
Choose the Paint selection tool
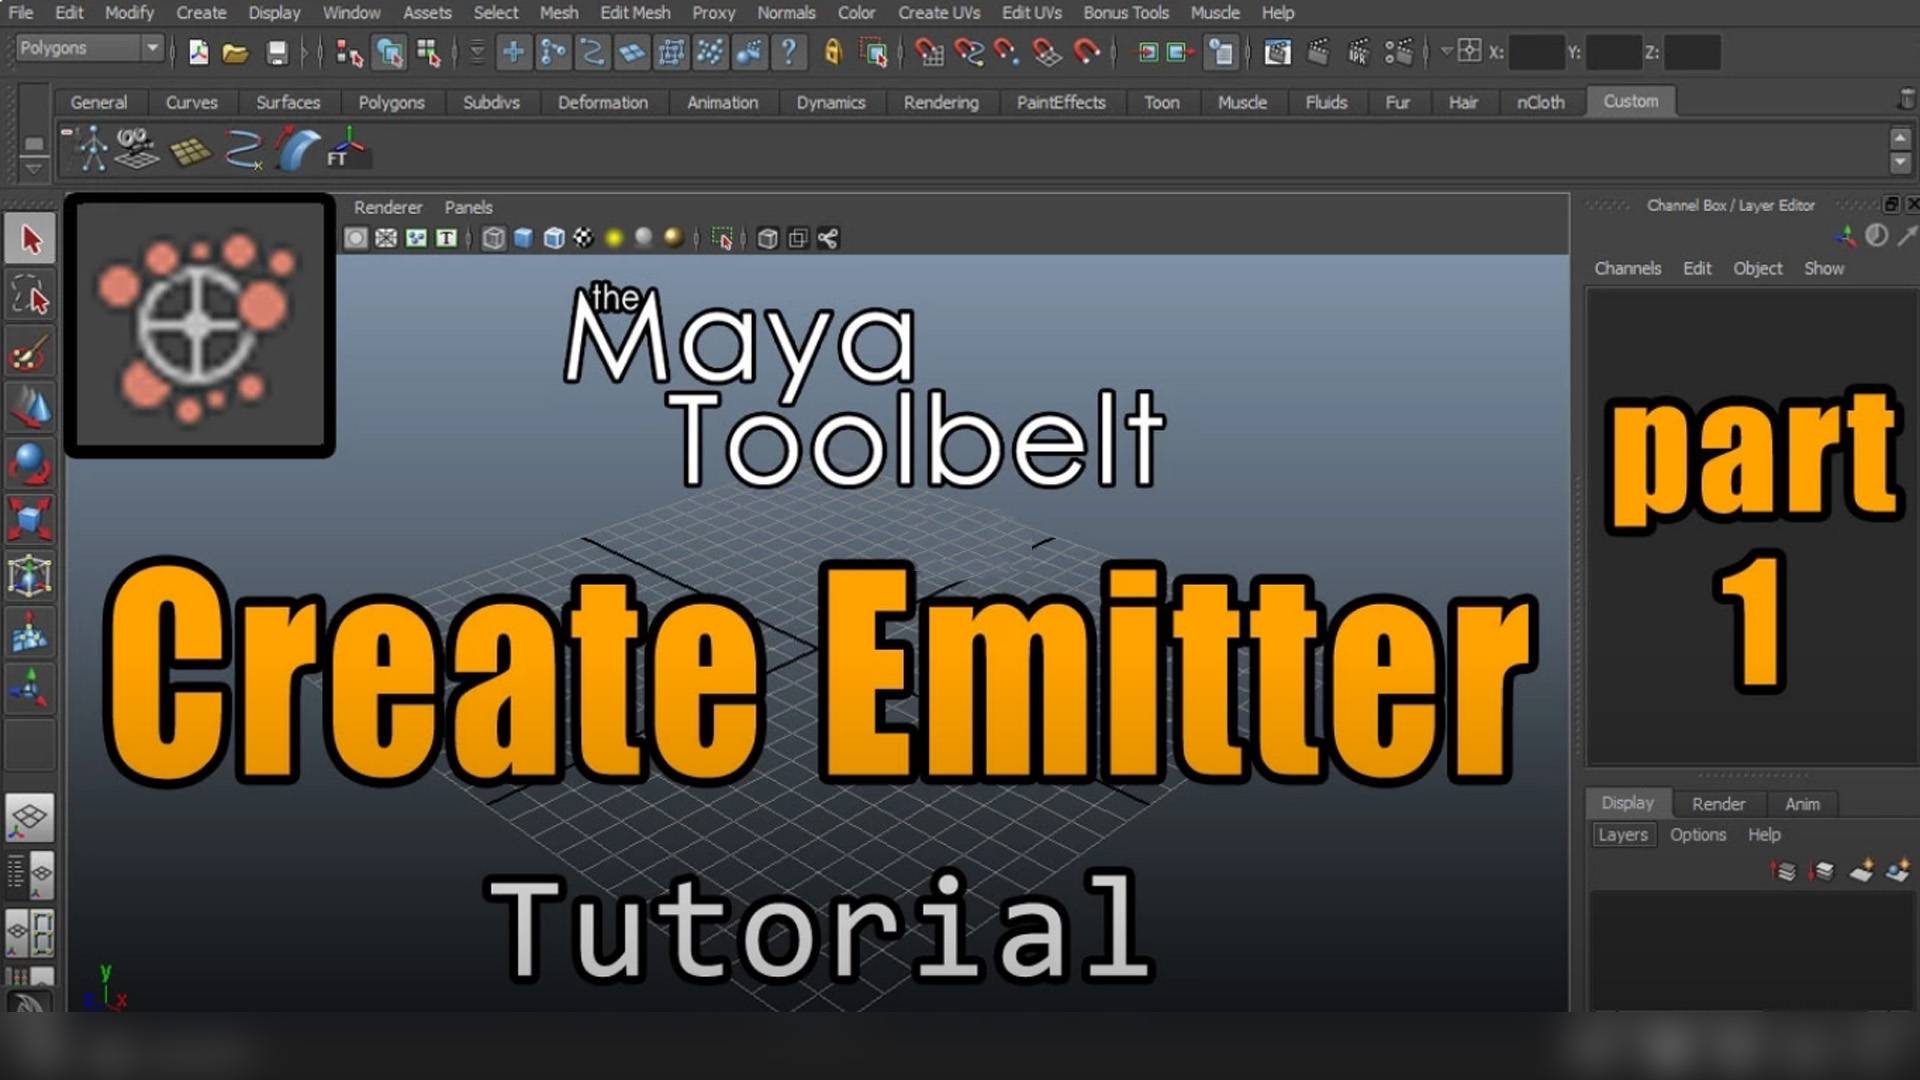30,353
